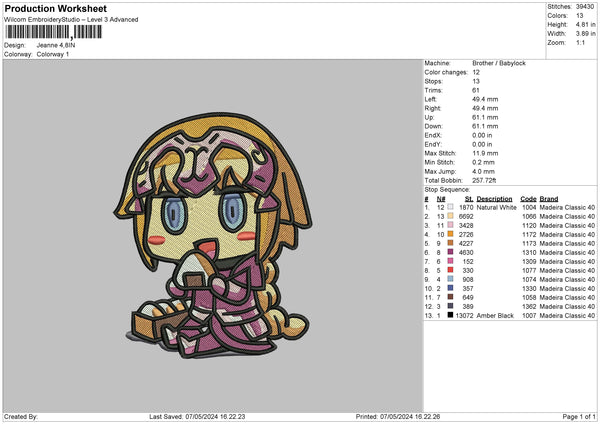Click the Jeanne embroidery design preview

tap(213, 235)
